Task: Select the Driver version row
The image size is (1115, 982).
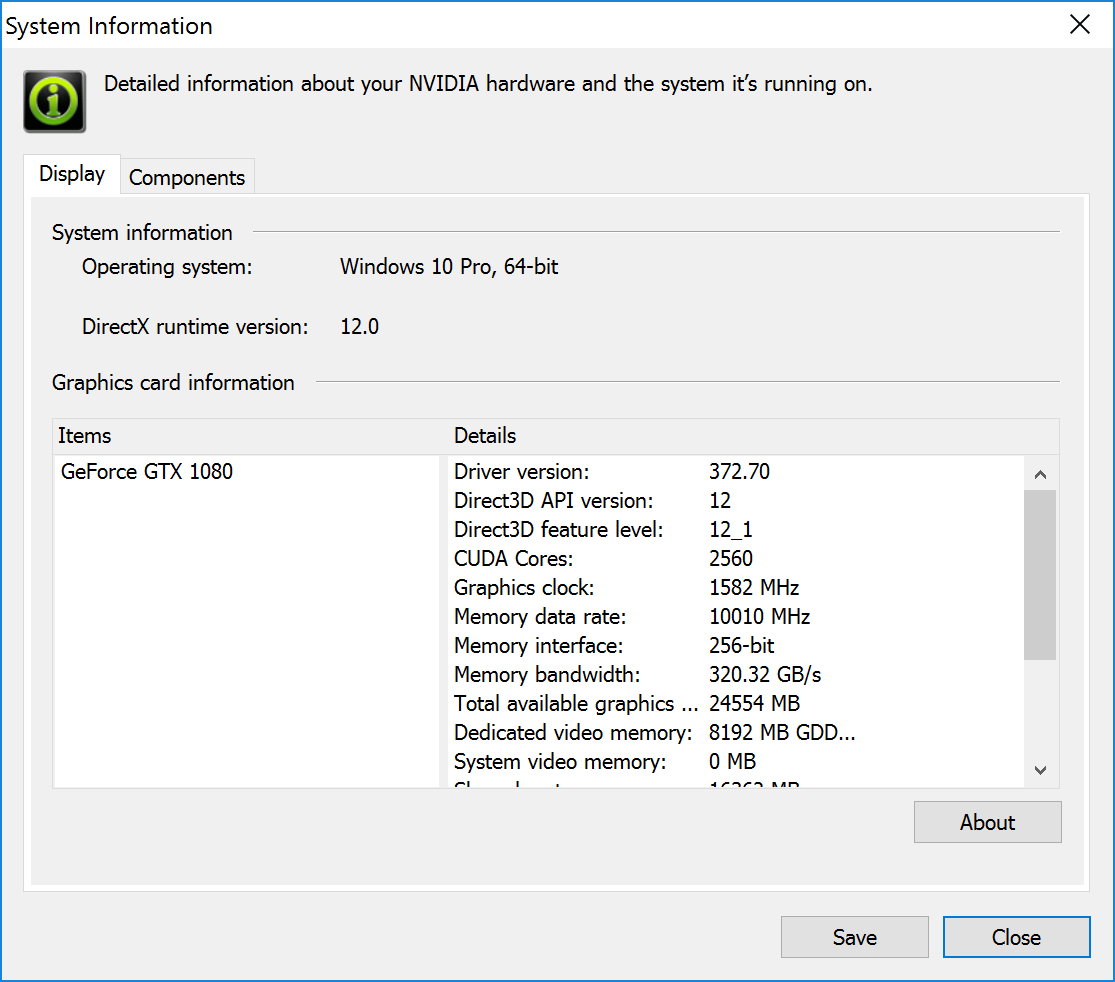Action: click(x=611, y=471)
